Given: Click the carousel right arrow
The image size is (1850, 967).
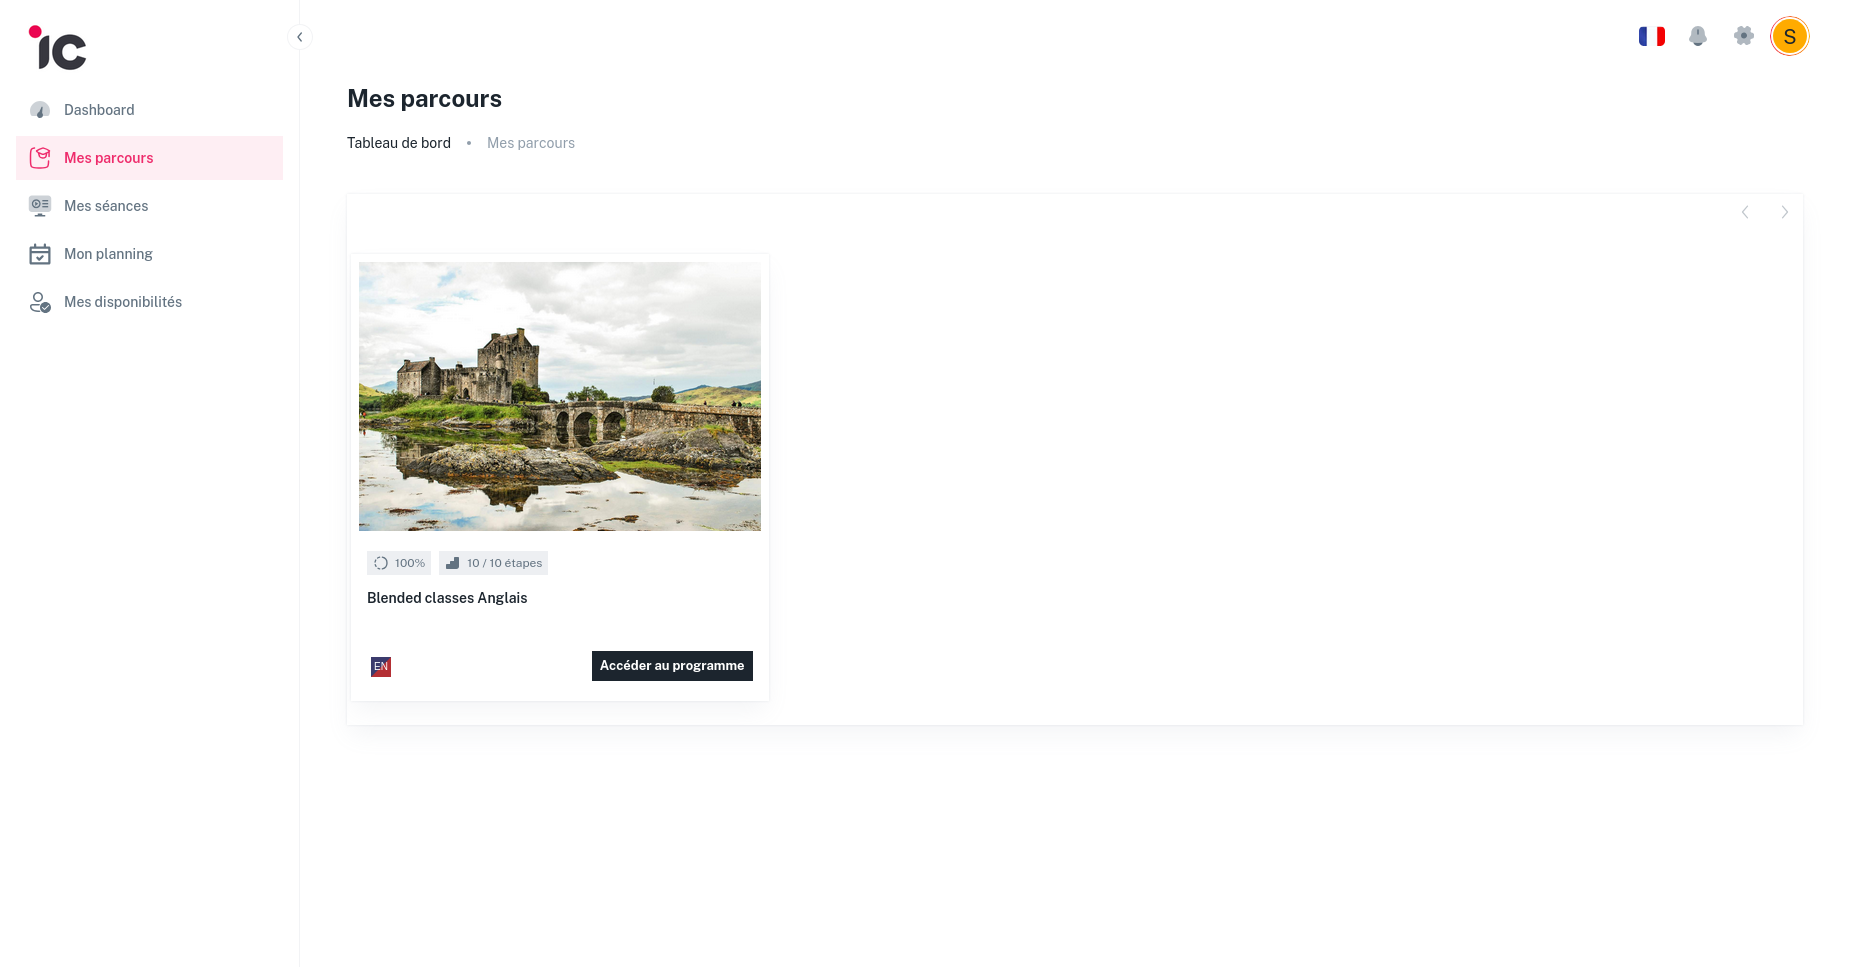Looking at the screenshot, I should click(1785, 212).
